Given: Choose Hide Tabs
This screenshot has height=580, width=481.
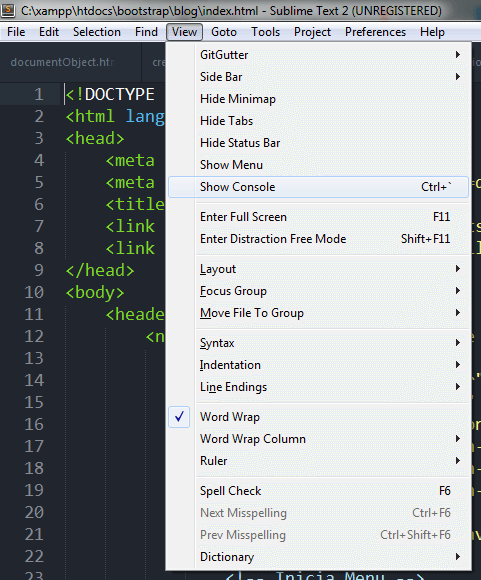Looking at the screenshot, I should 319,121.
